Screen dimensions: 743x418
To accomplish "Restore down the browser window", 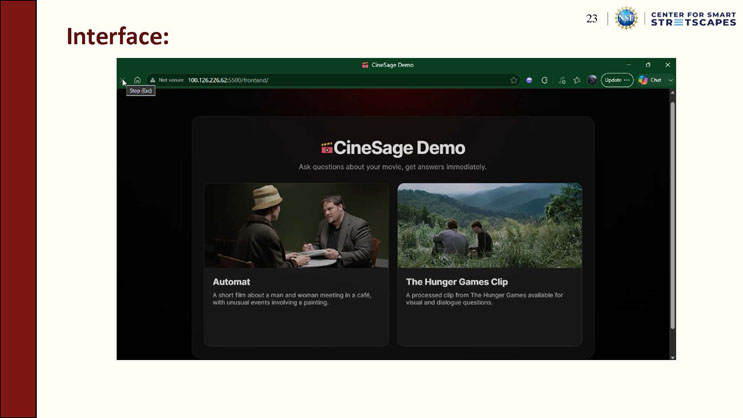I will (648, 65).
